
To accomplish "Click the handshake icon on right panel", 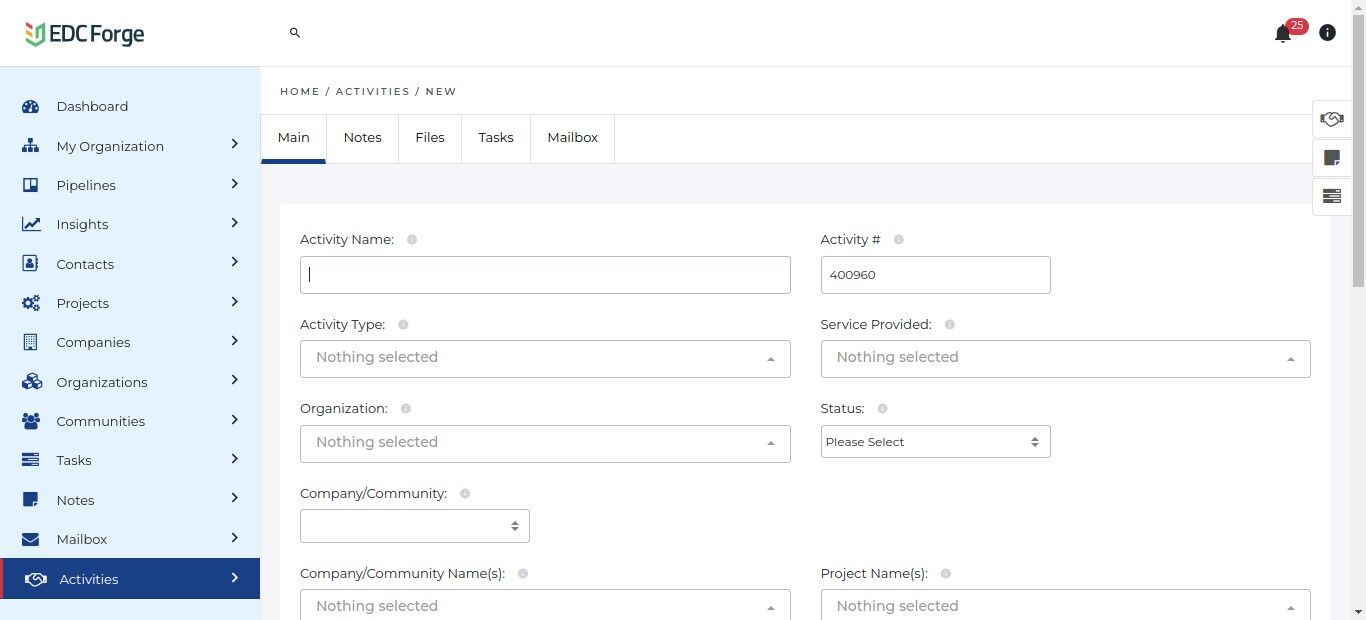I will click(x=1331, y=119).
